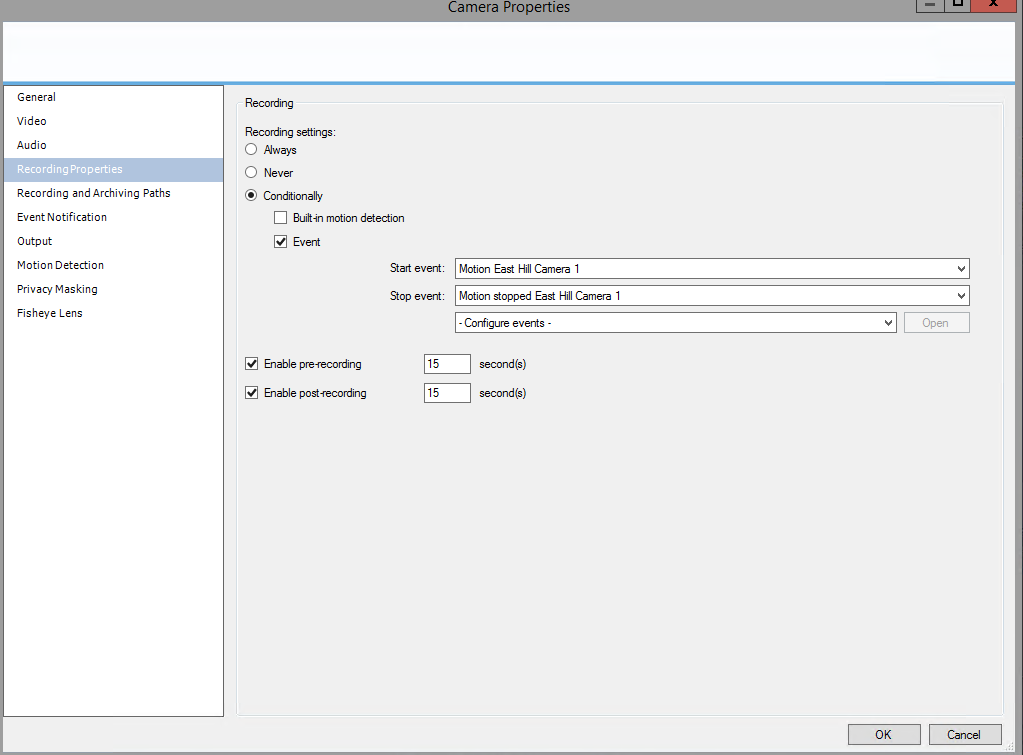1023x755 pixels.
Task: Select the Never recording option
Action: (x=252, y=173)
